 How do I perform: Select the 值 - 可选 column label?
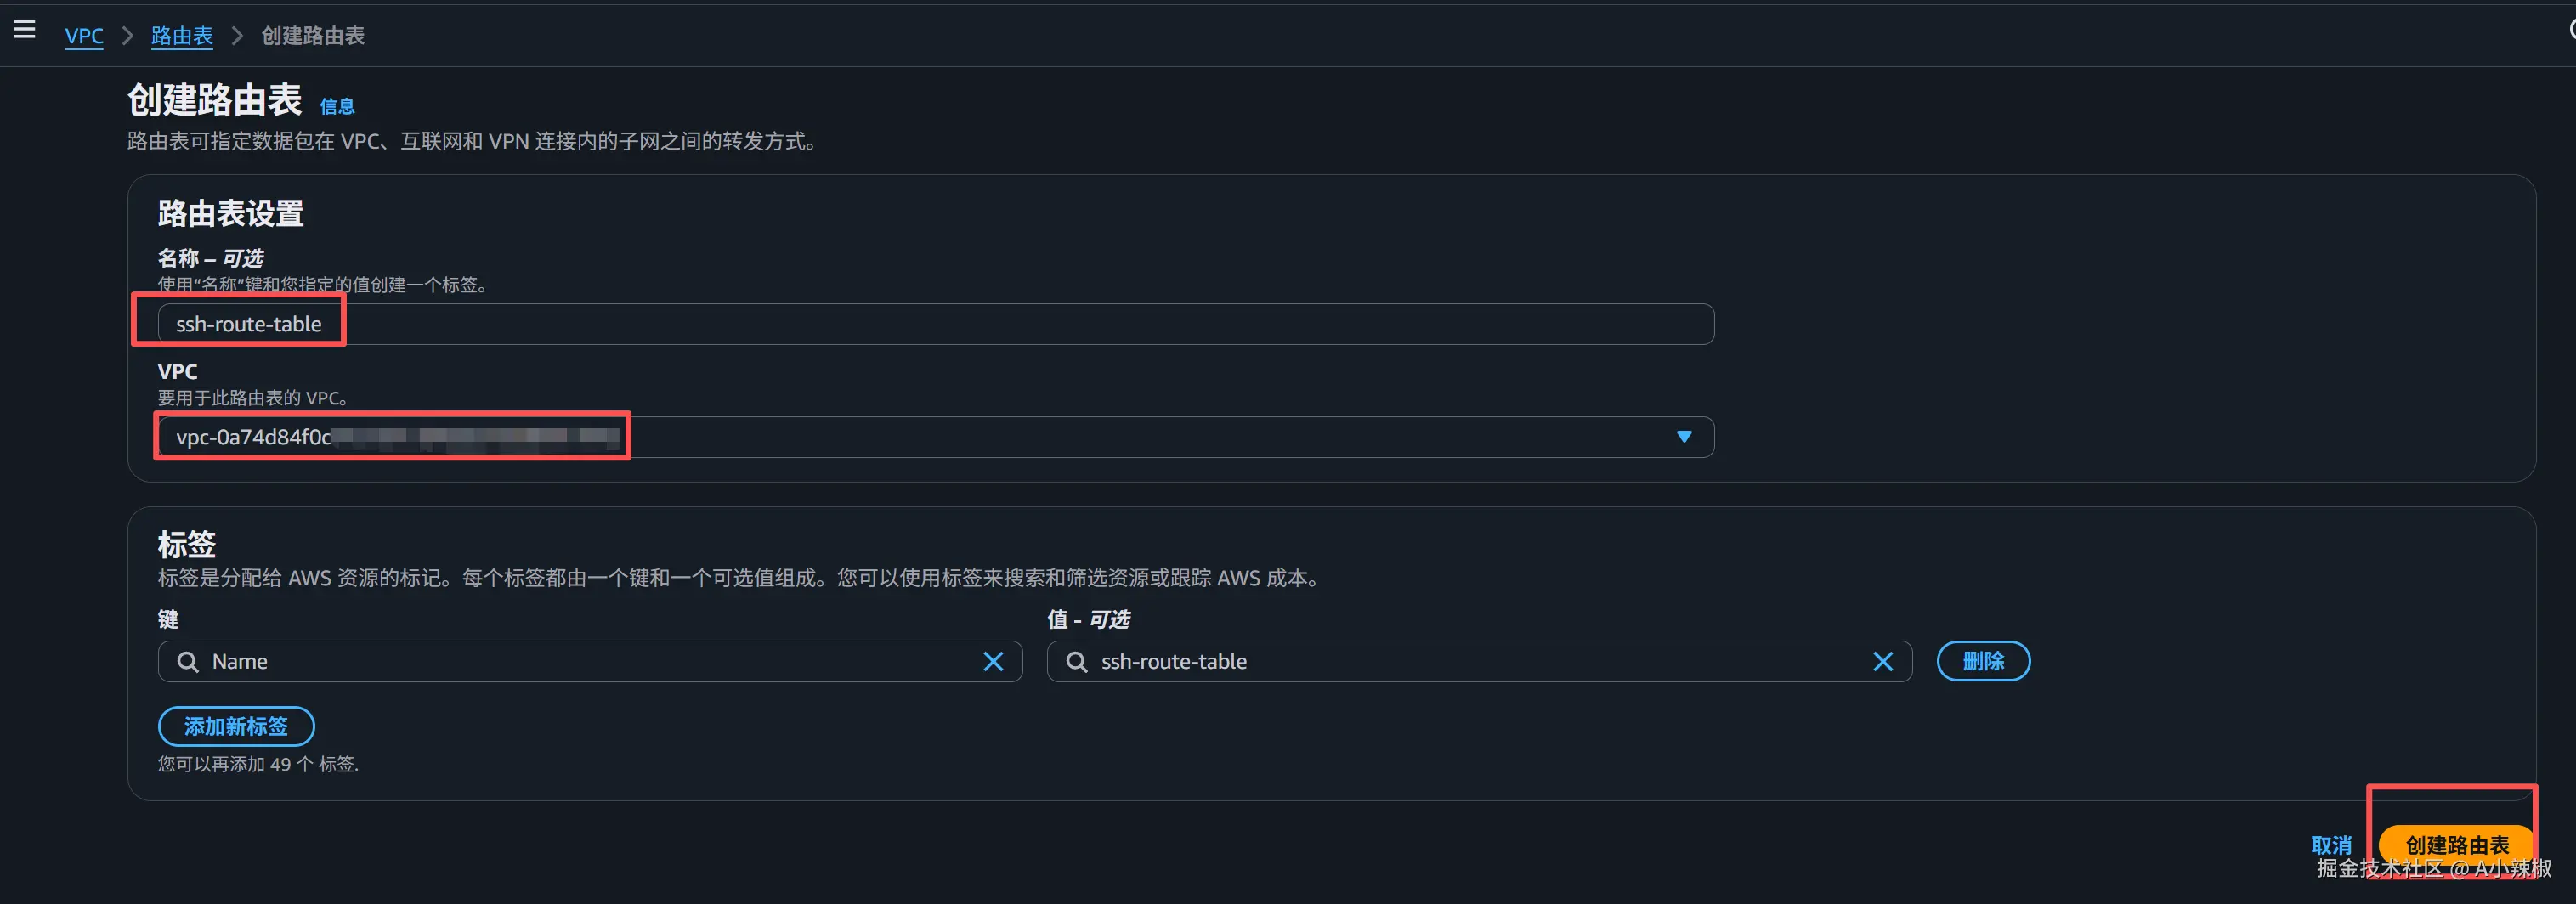click(x=1088, y=620)
